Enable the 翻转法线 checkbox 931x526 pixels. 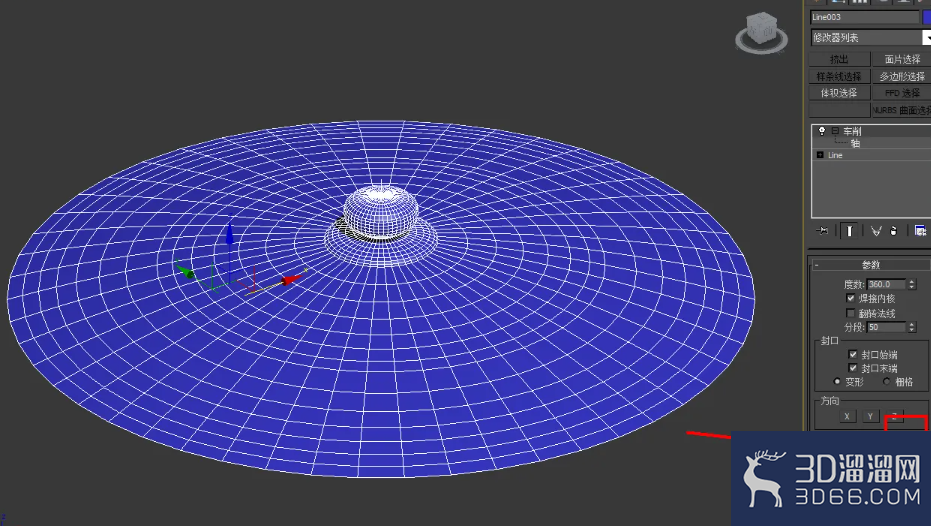coord(850,313)
